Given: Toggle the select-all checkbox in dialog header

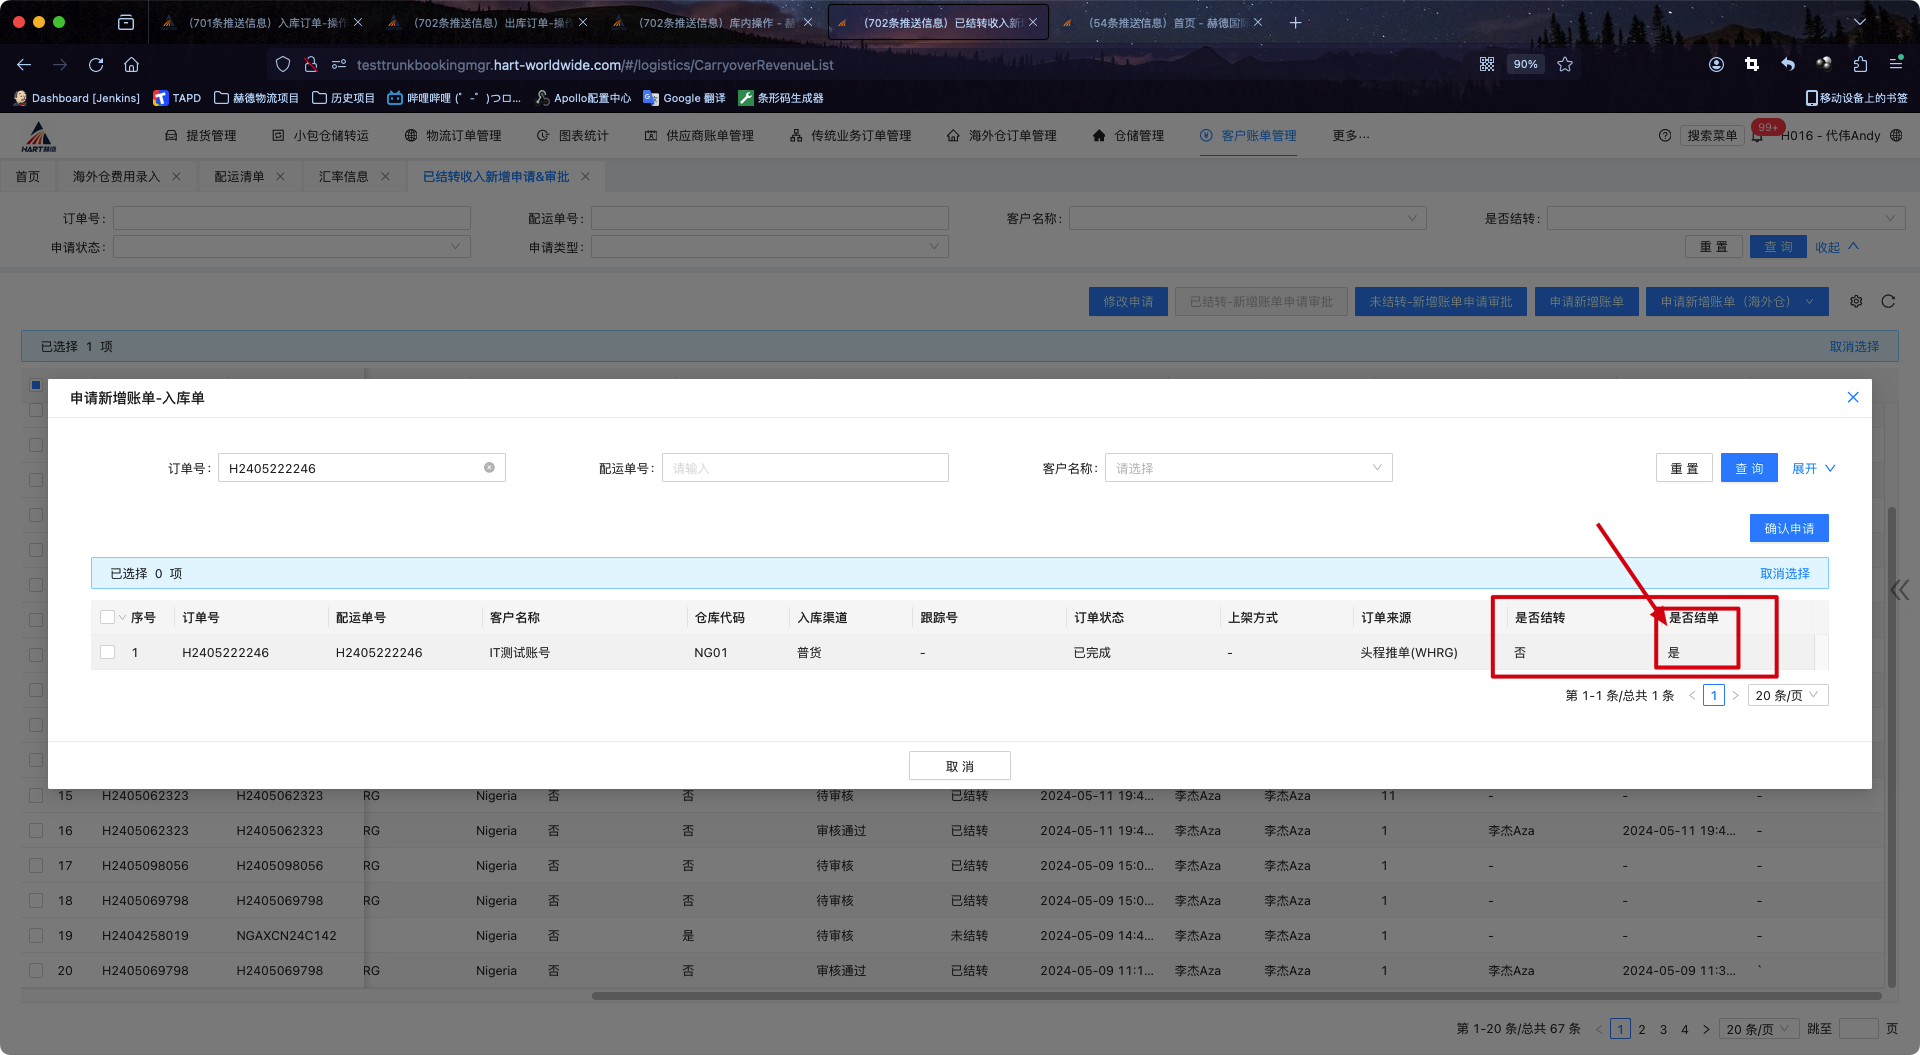Looking at the screenshot, I should [108, 618].
